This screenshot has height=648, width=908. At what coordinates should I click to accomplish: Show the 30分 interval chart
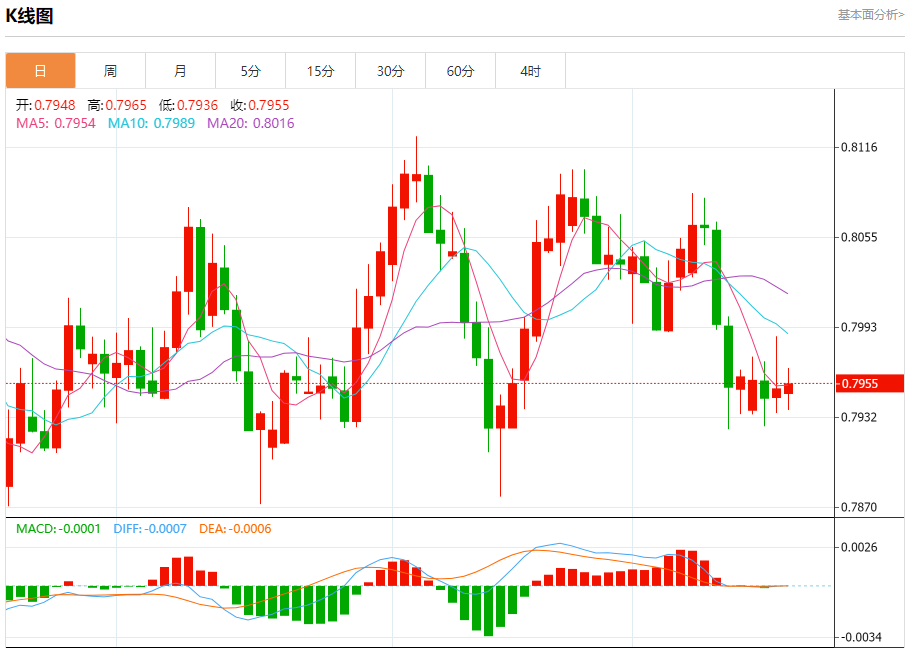[x=391, y=71]
